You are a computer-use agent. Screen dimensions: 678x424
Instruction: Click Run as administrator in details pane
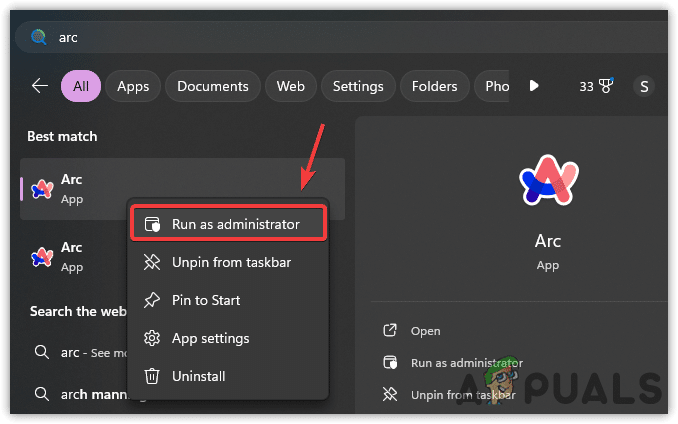tap(466, 363)
